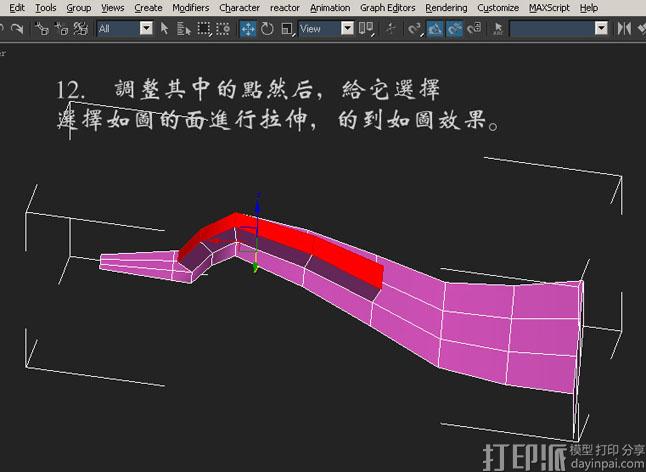The height and width of the screenshot is (472, 646).
Task: Open the Graph Editors menu
Action: pyautogui.click(x=387, y=7)
